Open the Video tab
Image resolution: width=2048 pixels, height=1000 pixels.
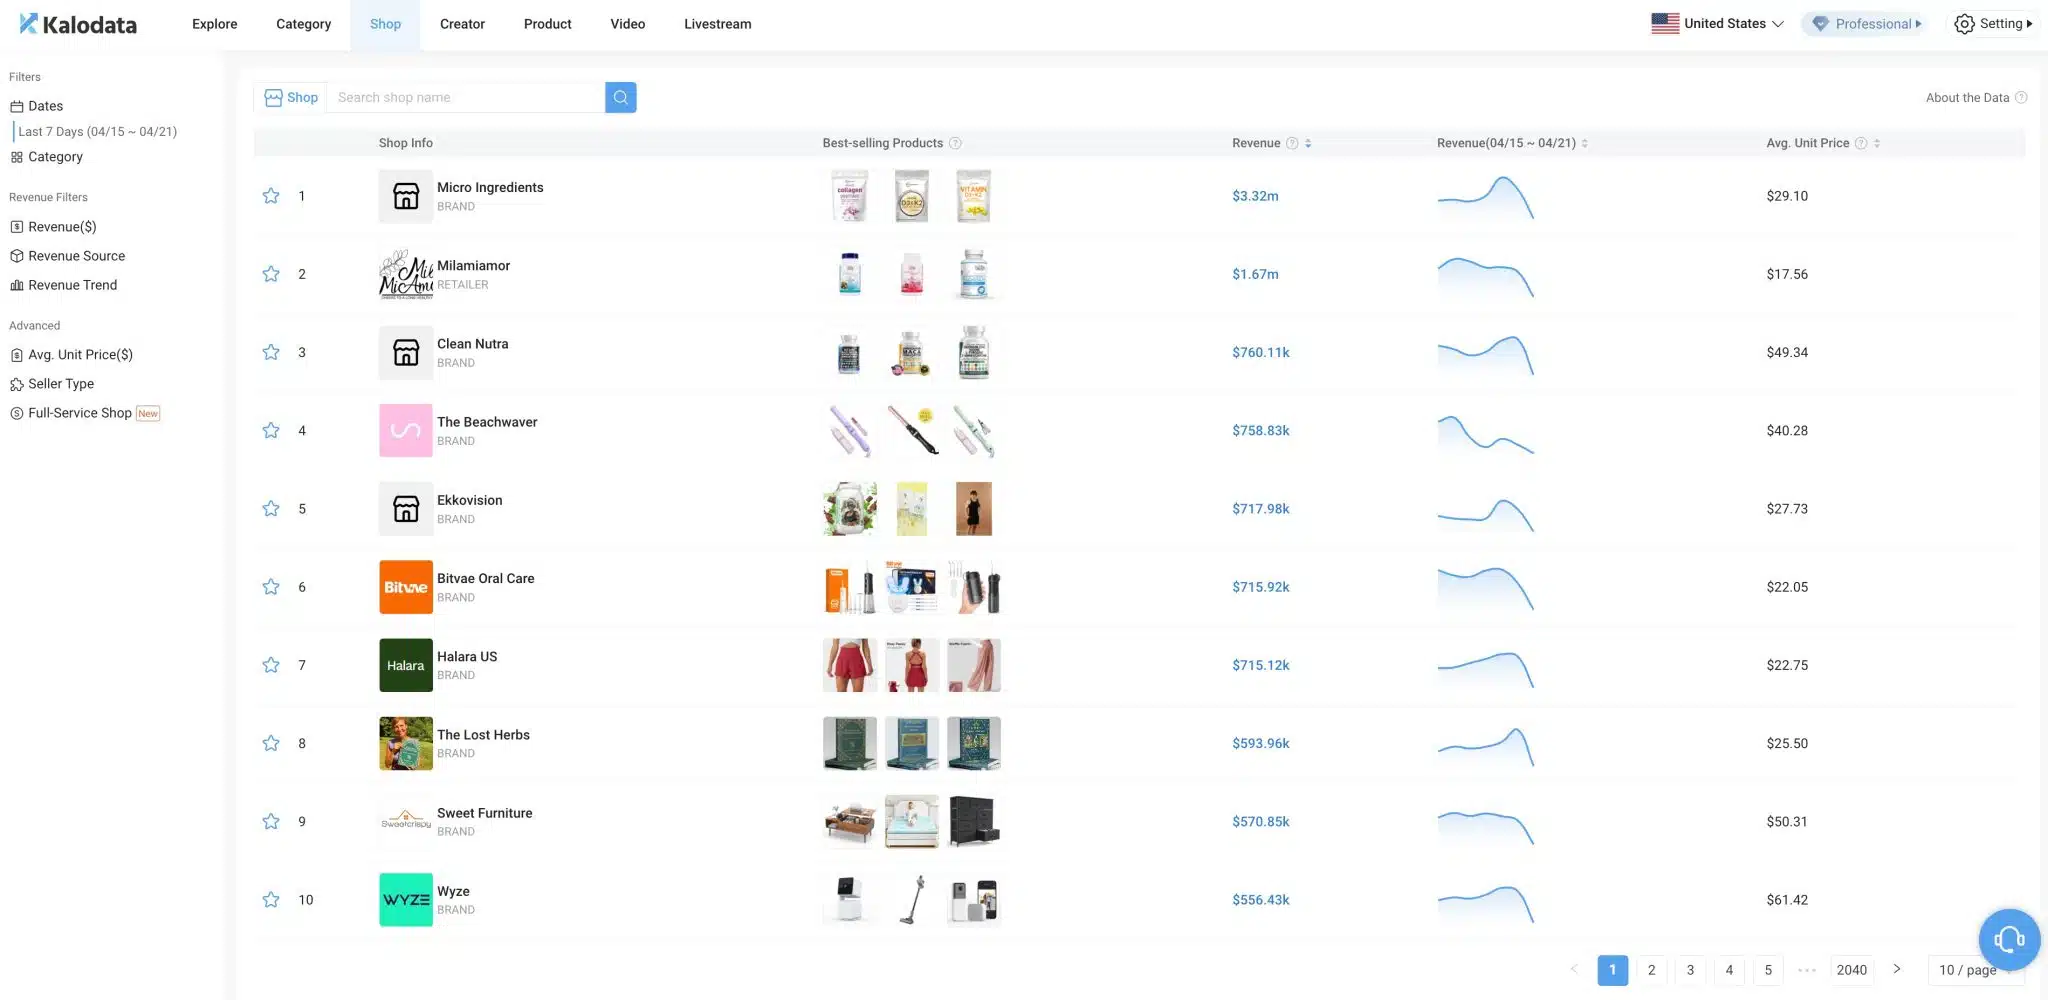click(628, 24)
